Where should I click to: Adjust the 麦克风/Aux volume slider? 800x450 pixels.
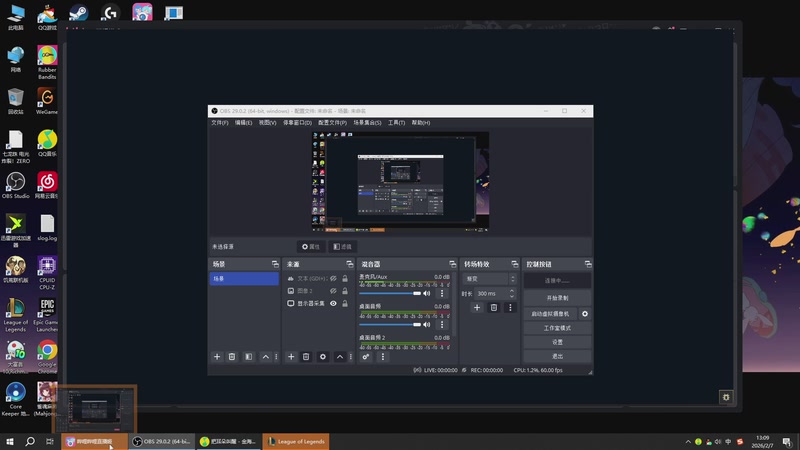click(390, 293)
